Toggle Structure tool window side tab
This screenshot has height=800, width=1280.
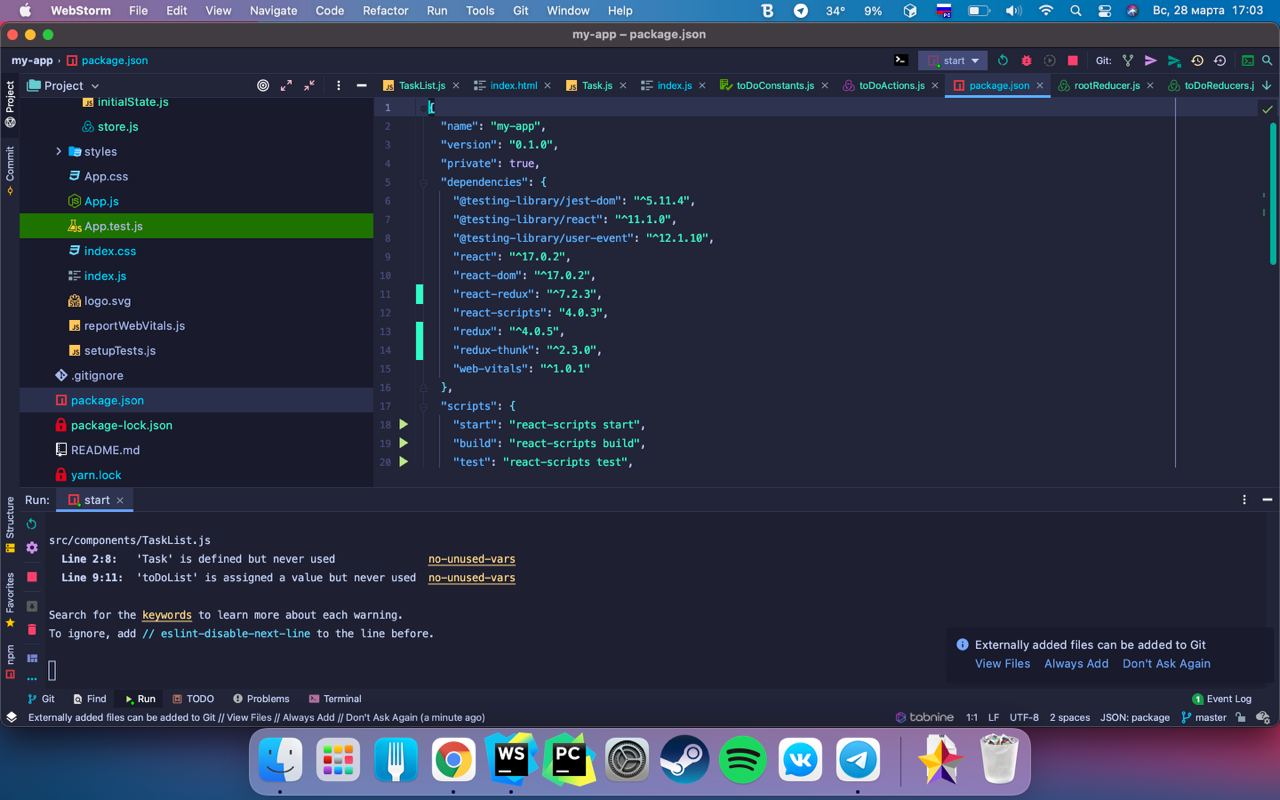pyautogui.click(x=10, y=524)
